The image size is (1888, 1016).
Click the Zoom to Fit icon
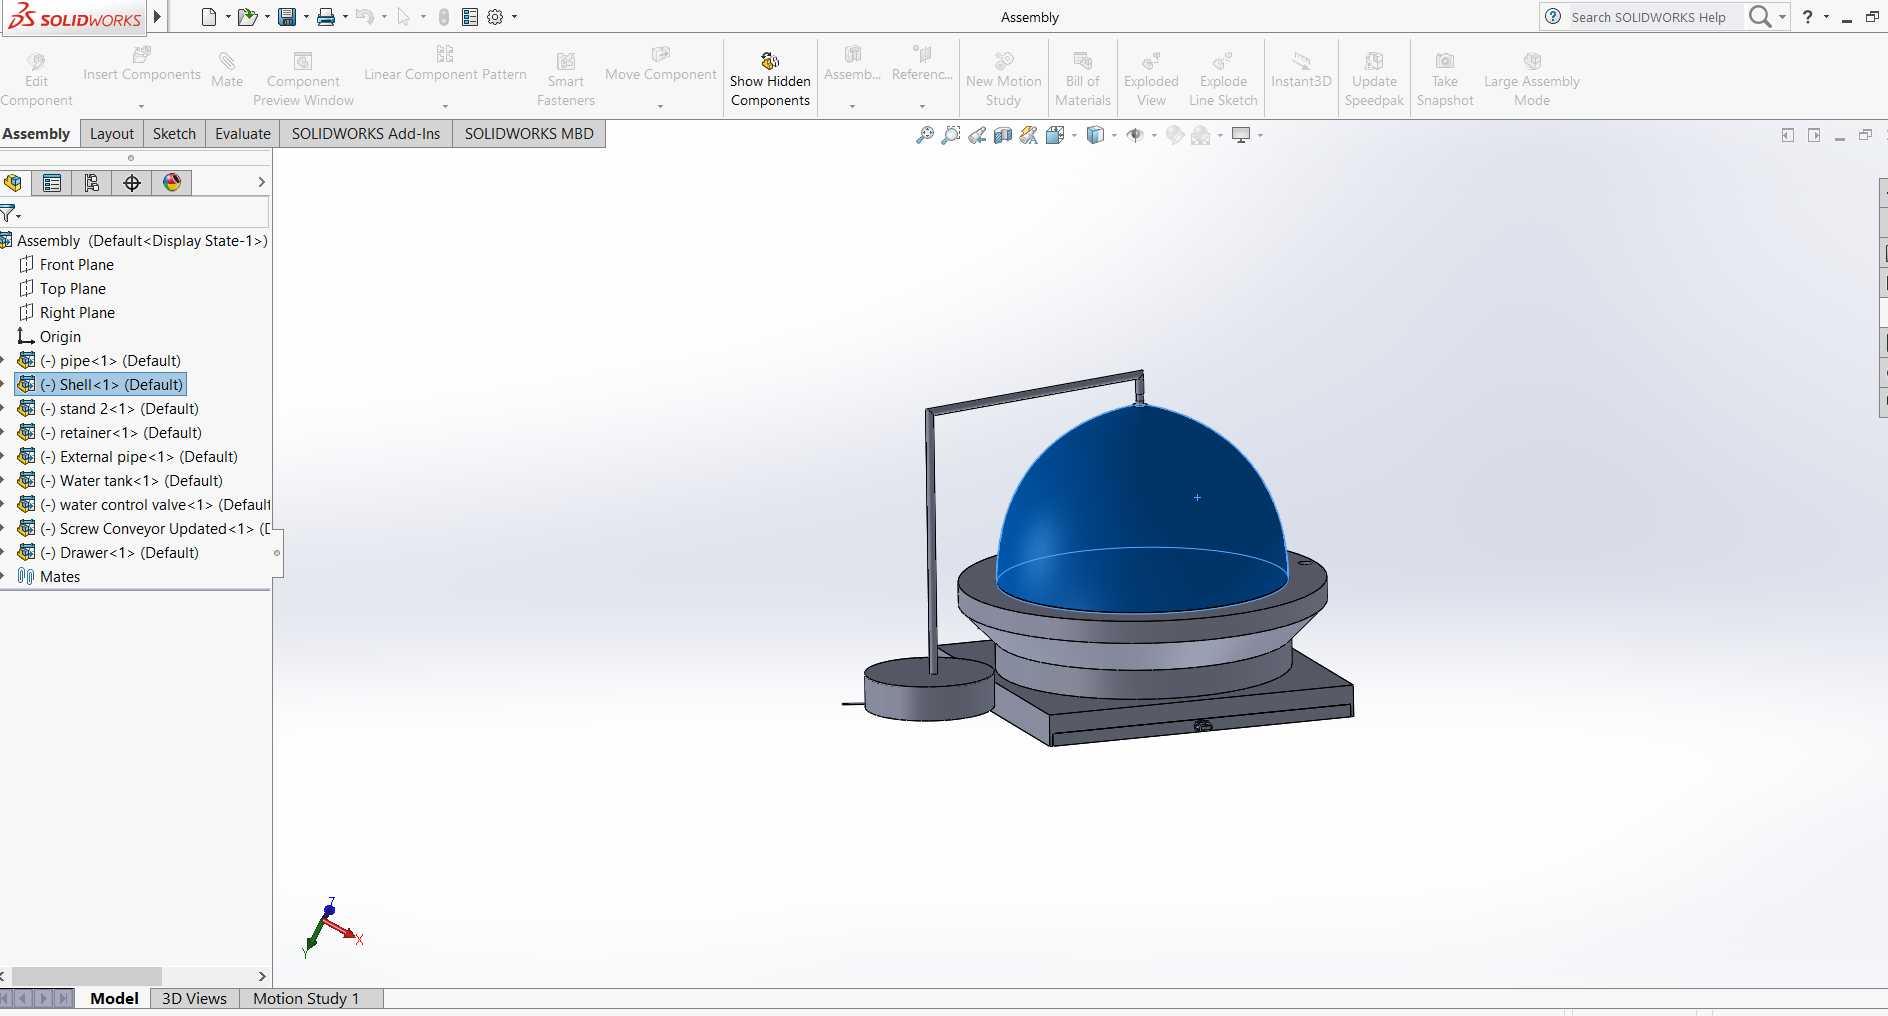click(925, 135)
